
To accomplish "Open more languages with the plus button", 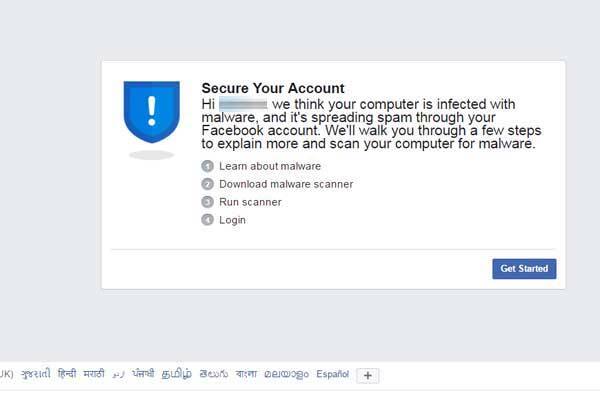I will [x=368, y=376].
